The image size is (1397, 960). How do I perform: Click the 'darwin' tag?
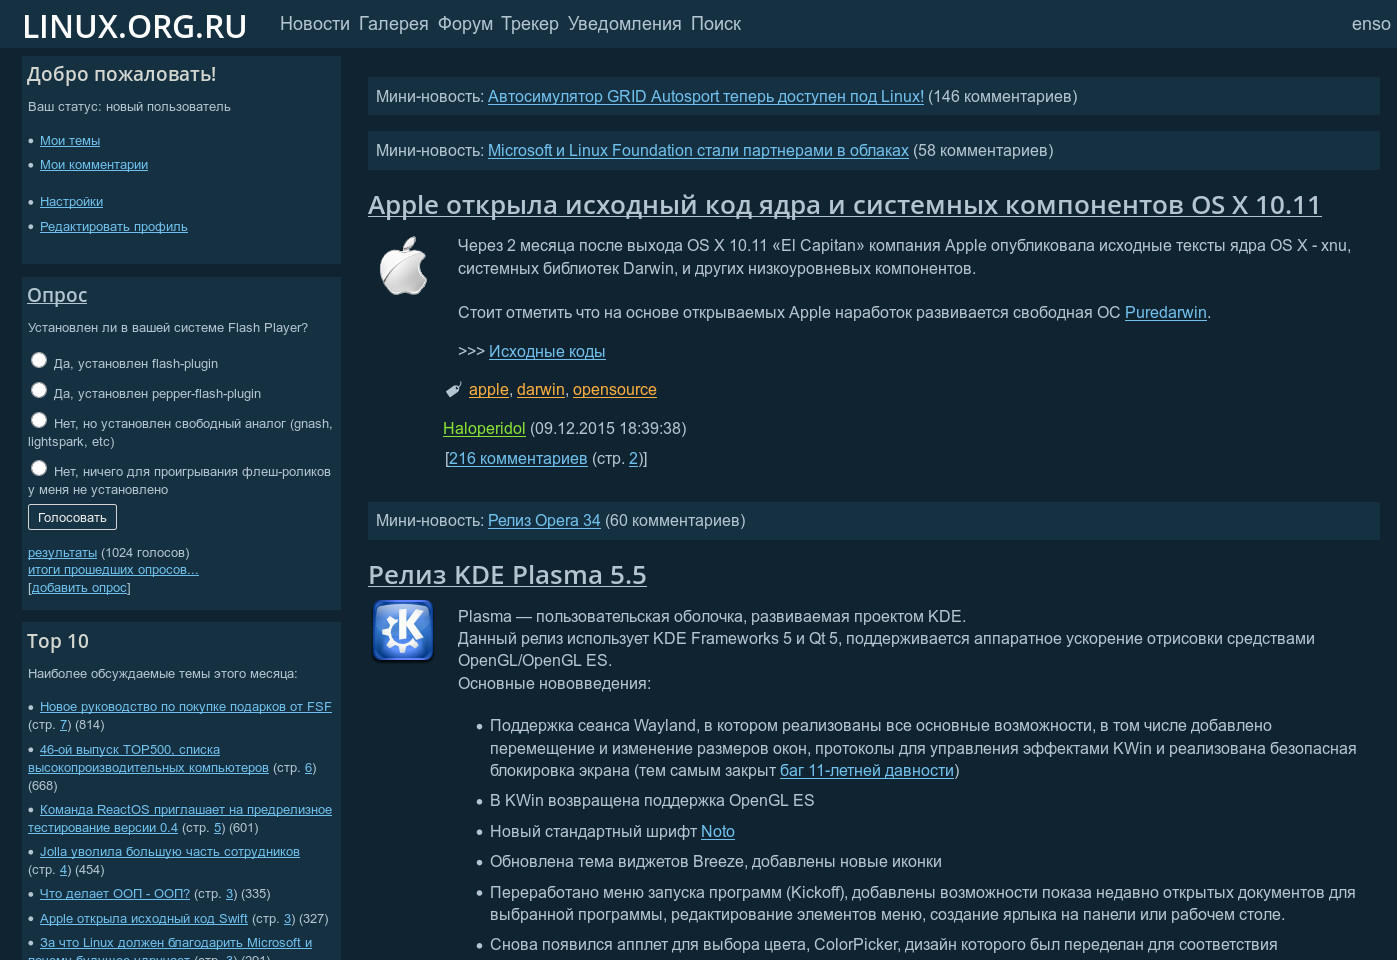541,390
